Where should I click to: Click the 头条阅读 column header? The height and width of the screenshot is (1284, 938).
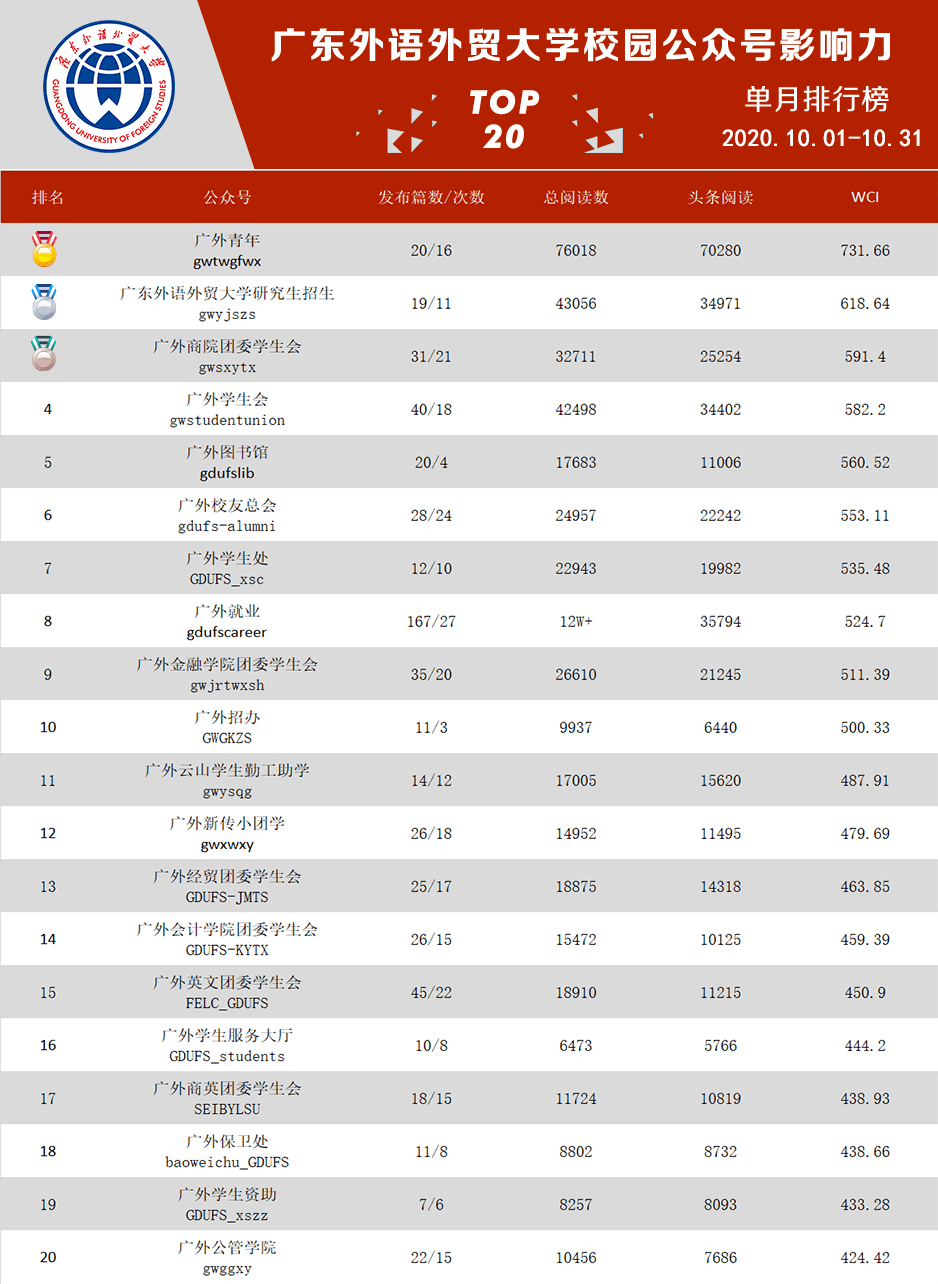pyautogui.click(x=721, y=197)
